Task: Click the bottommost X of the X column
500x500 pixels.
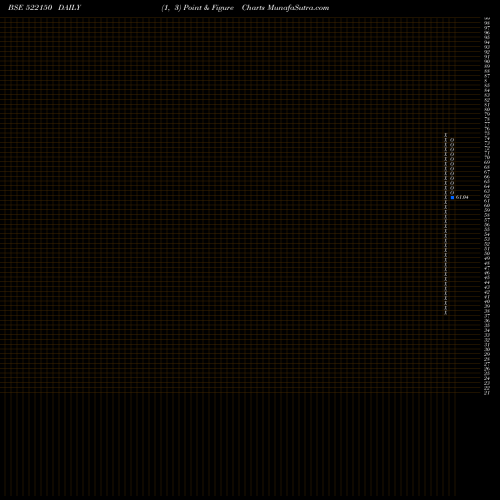Action: (x=446, y=313)
